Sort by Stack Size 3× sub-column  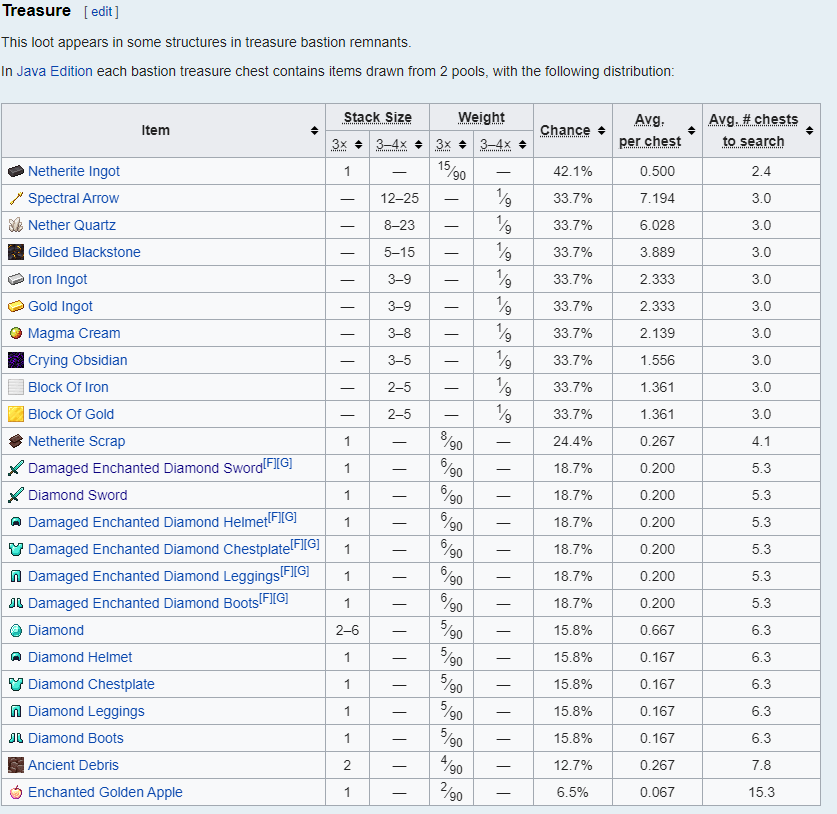[x=358, y=145]
